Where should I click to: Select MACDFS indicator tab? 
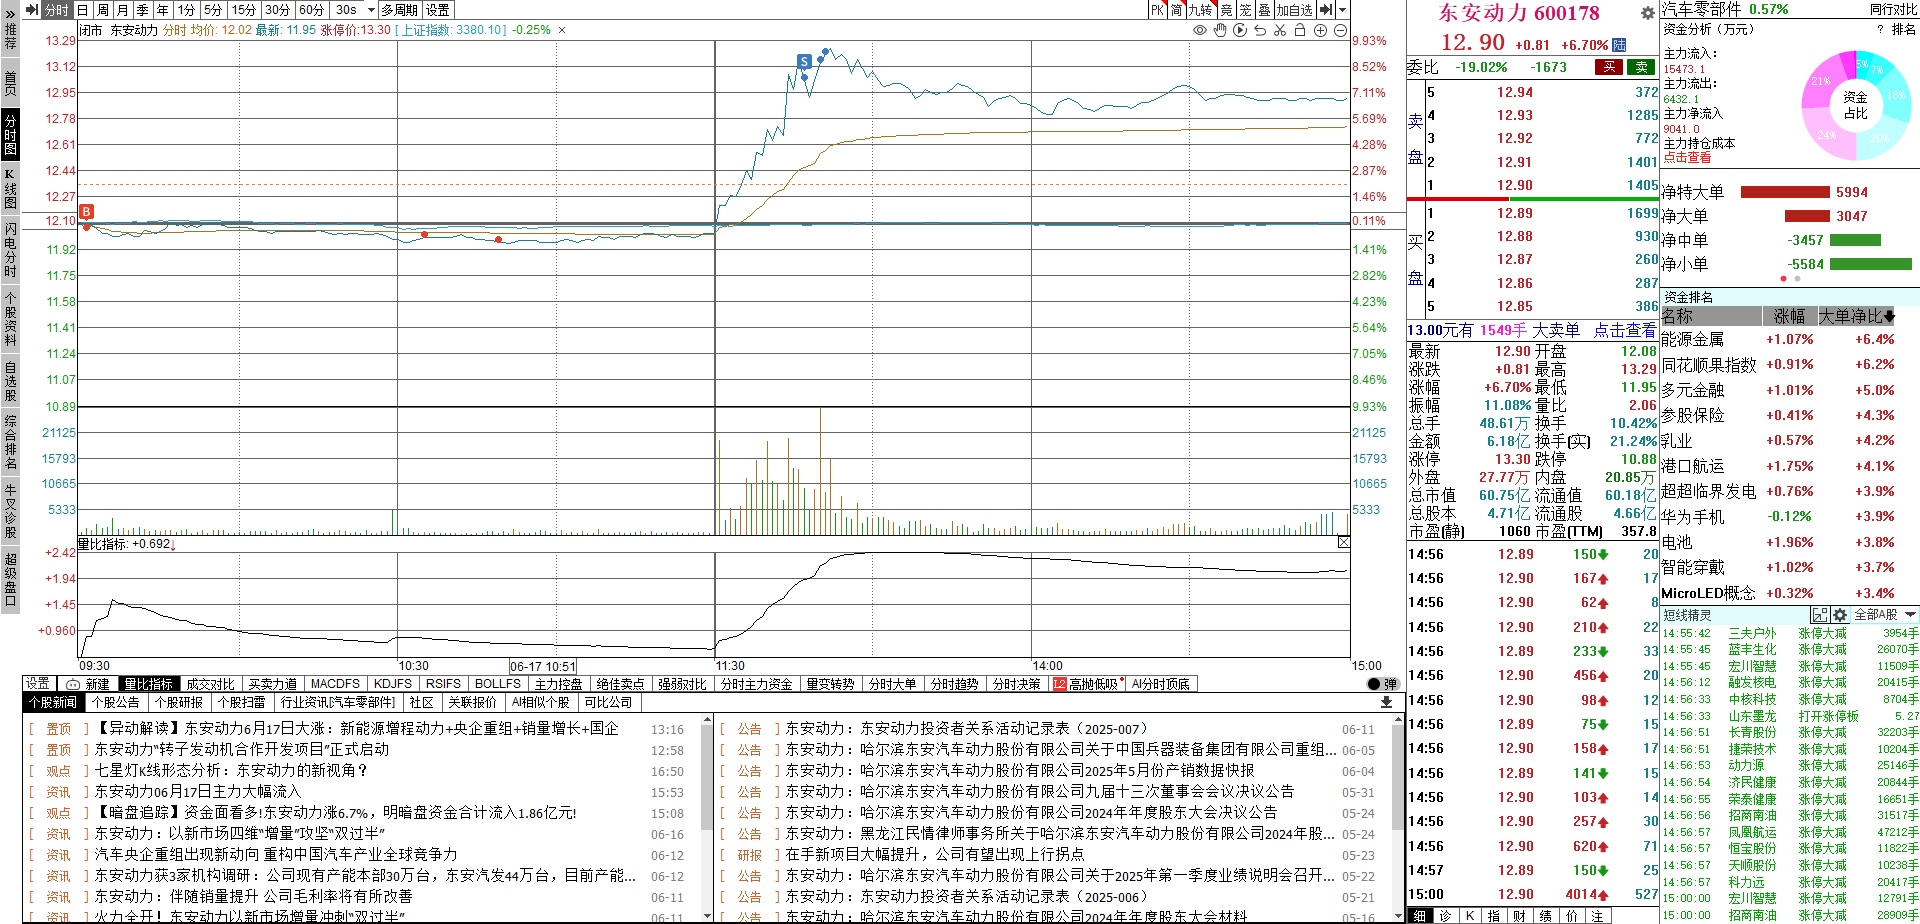point(335,684)
